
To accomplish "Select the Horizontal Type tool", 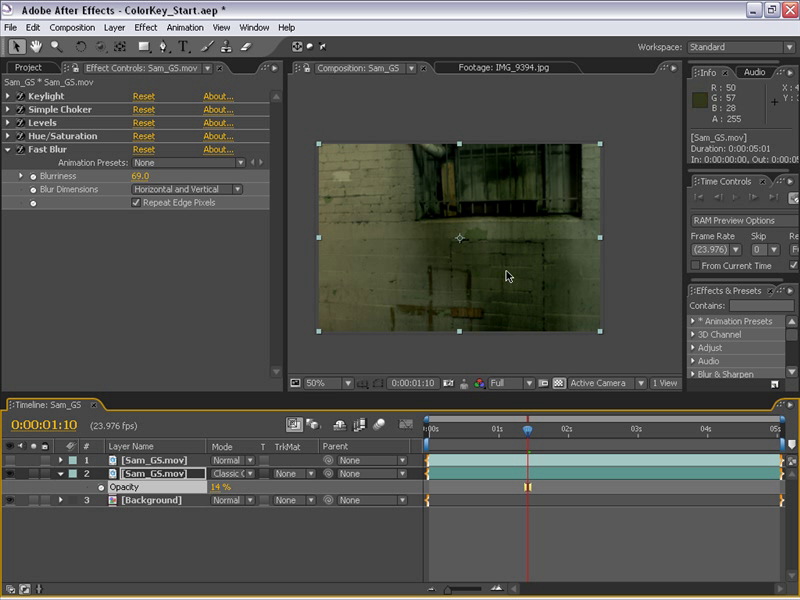I will [184, 46].
